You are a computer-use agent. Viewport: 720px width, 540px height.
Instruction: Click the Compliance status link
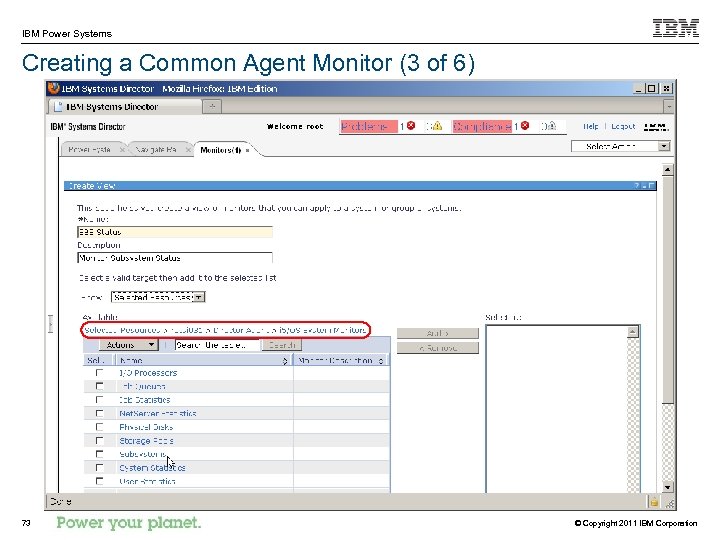pyautogui.click(x=482, y=126)
